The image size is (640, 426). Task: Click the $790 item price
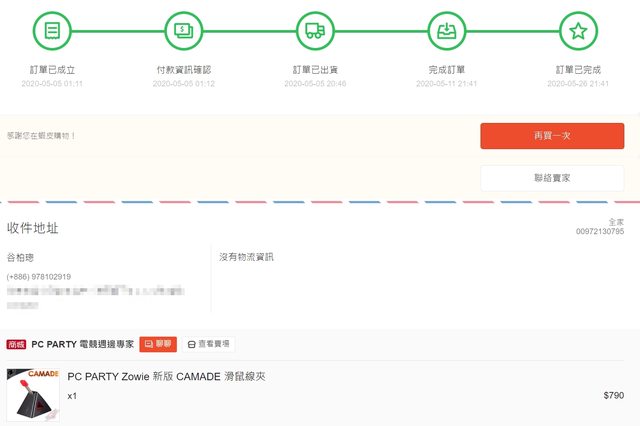tap(613, 396)
